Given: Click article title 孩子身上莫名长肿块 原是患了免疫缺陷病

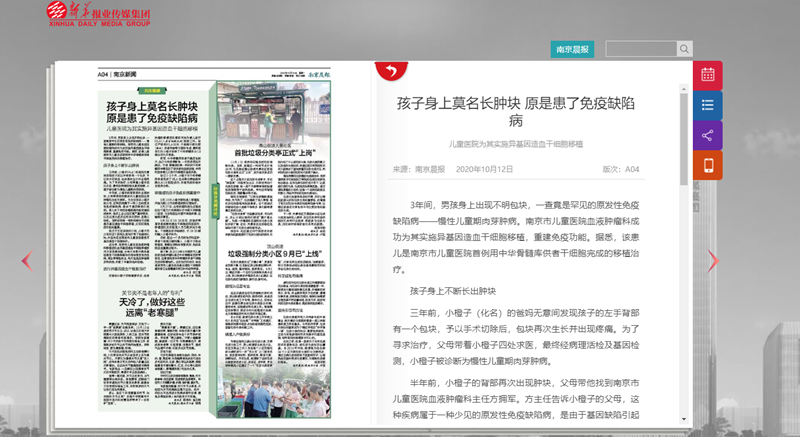Looking at the screenshot, I should pyautogui.click(x=516, y=112).
